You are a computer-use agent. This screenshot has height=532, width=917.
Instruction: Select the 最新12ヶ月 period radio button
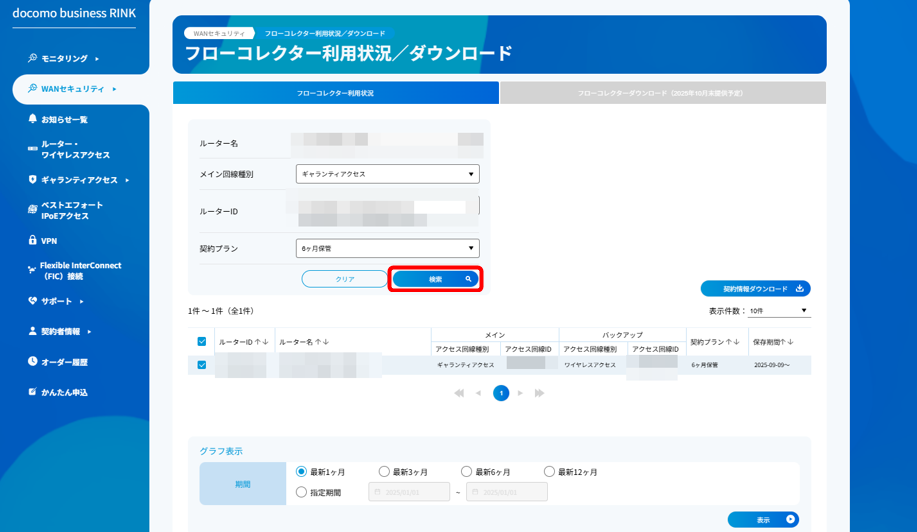[x=549, y=471]
